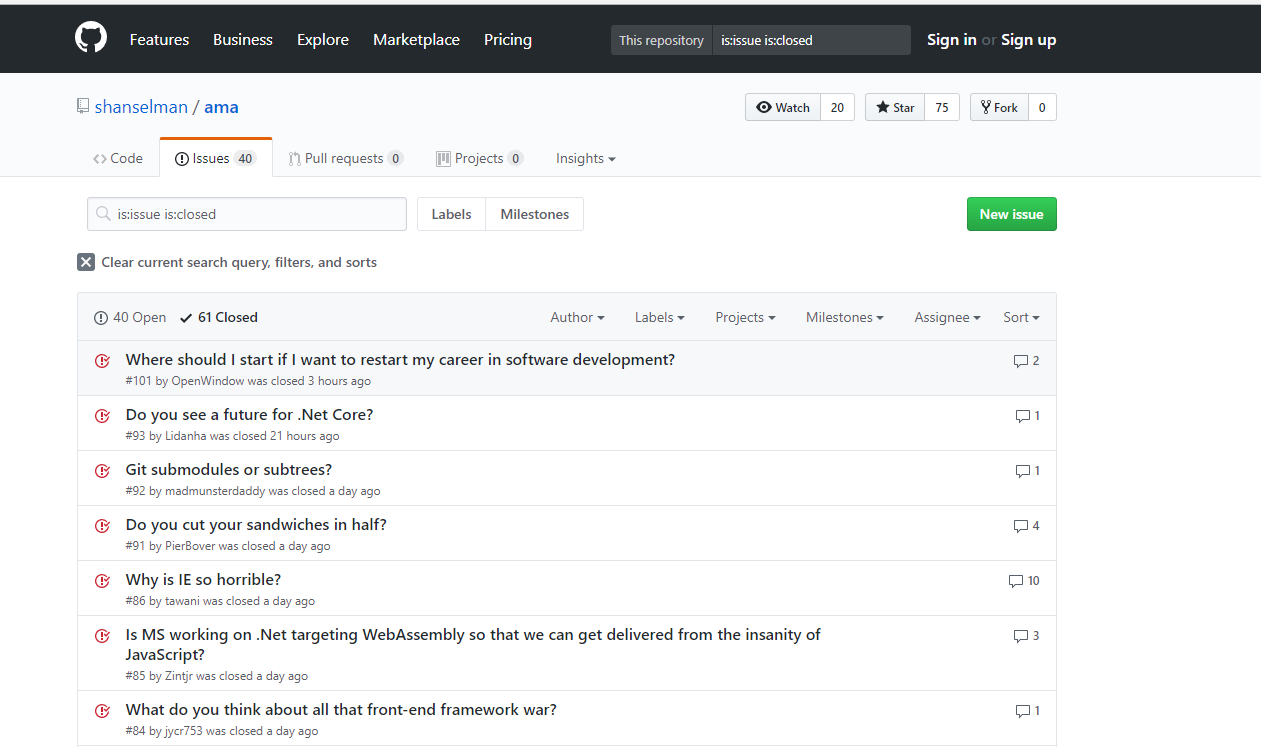The width and height of the screenshot is (1261, 747).
Task: Click the Milestones button next to search
Action: [x=535, y=214]
